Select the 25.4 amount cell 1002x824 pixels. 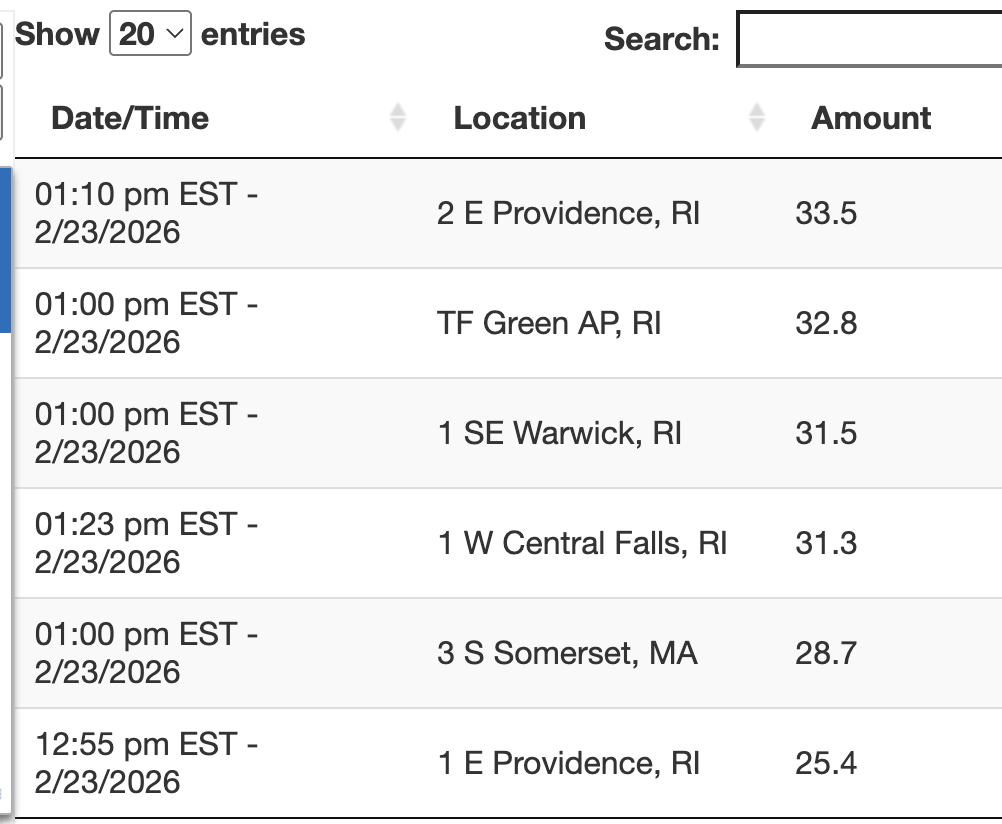pos(826,763)
